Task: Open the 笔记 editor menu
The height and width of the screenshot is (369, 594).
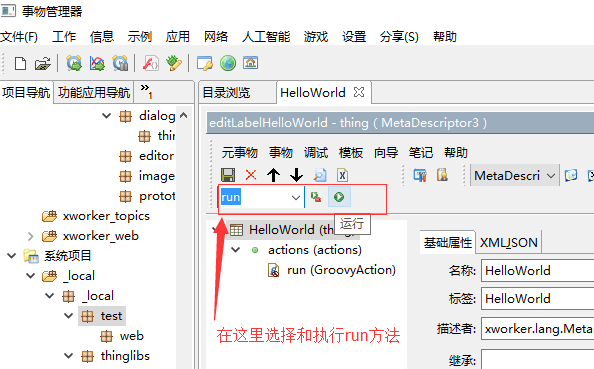Action: [420, 153]
